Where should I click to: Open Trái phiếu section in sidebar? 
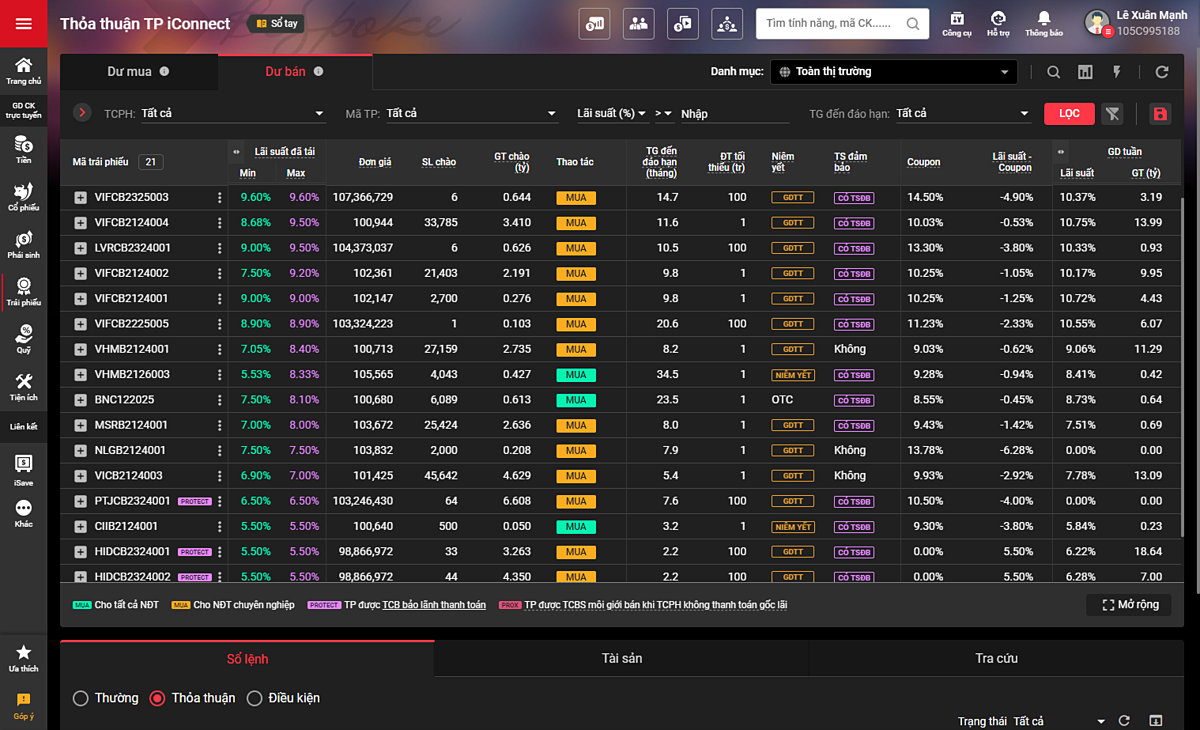(23, 291)
